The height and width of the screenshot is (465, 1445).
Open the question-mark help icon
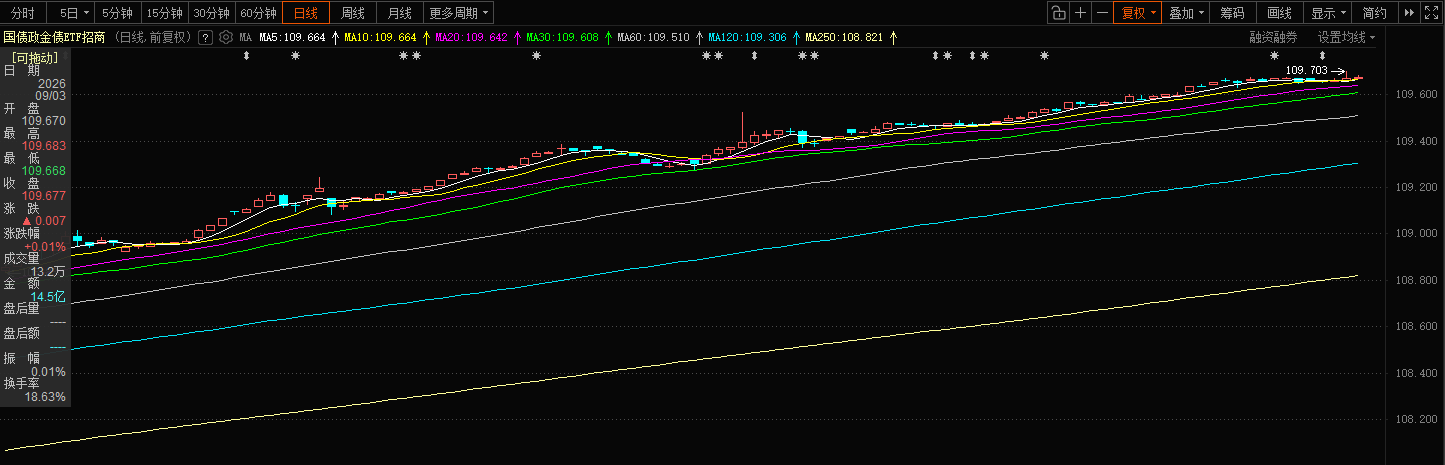tap(205, 38)
